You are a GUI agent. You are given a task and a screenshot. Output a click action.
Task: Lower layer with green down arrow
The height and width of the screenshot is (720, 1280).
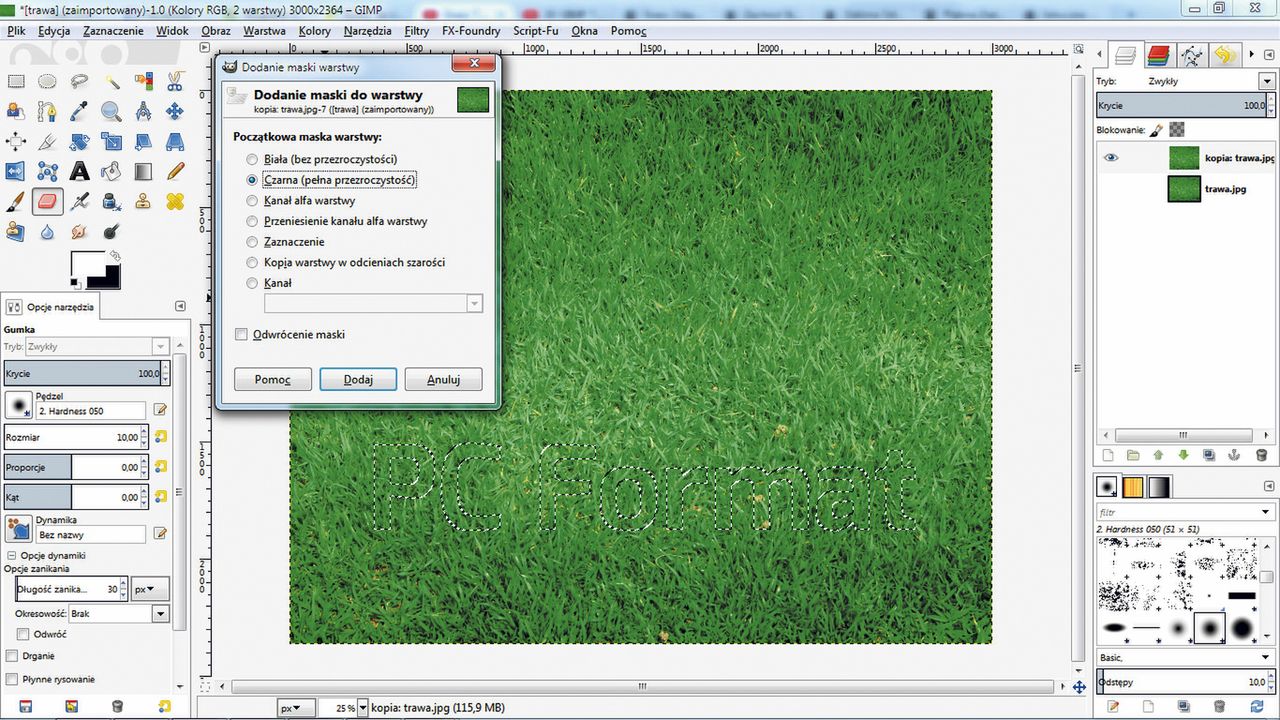coord(1183,455)
